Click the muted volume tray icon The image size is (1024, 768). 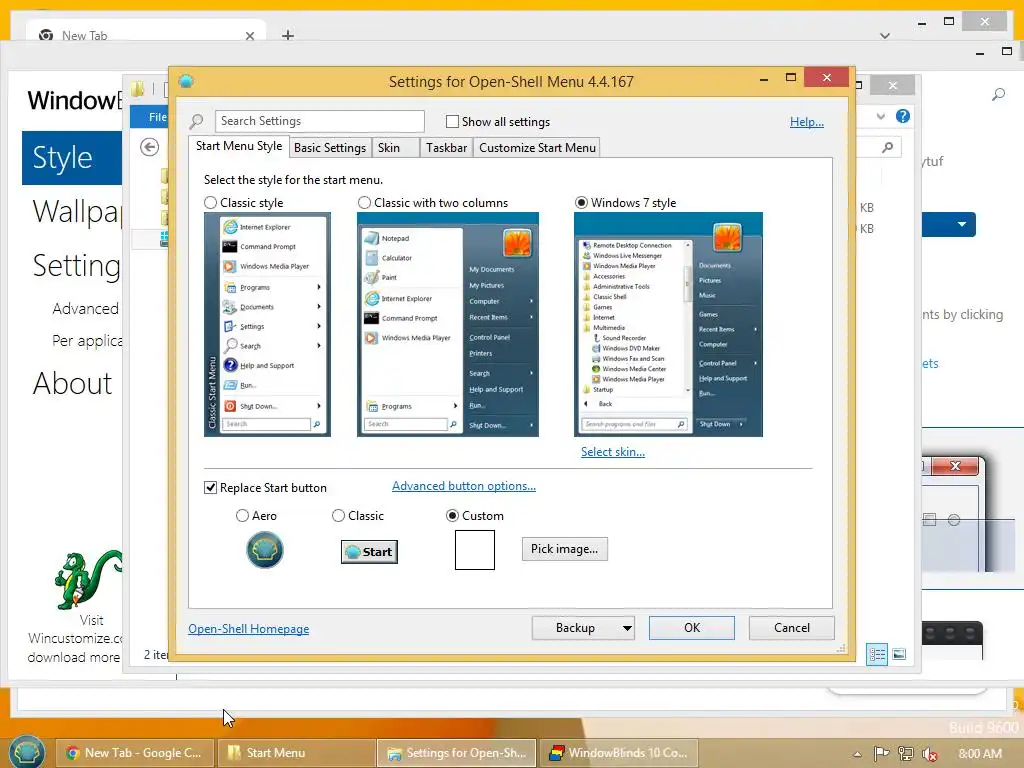[930, 754]
